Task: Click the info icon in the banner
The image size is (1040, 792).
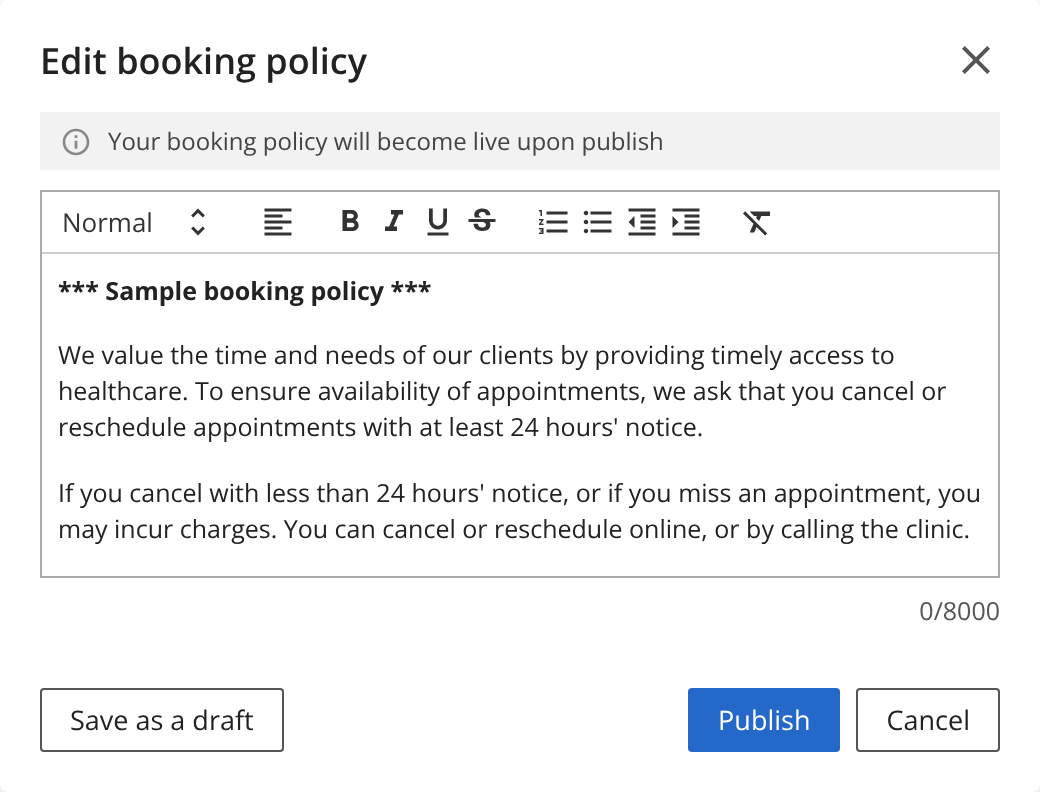Action: click(76, 142)
